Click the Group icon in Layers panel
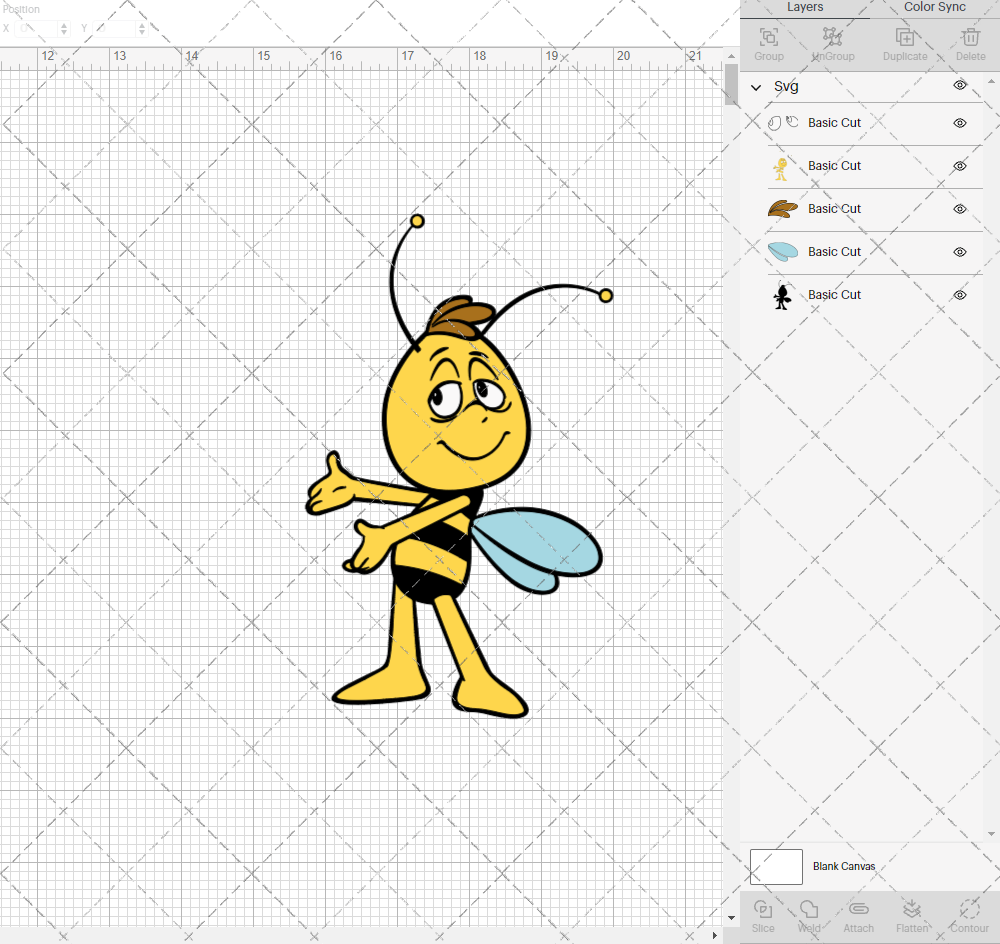The width and height of the screenshot is (1000, 944). click(768, 38)
